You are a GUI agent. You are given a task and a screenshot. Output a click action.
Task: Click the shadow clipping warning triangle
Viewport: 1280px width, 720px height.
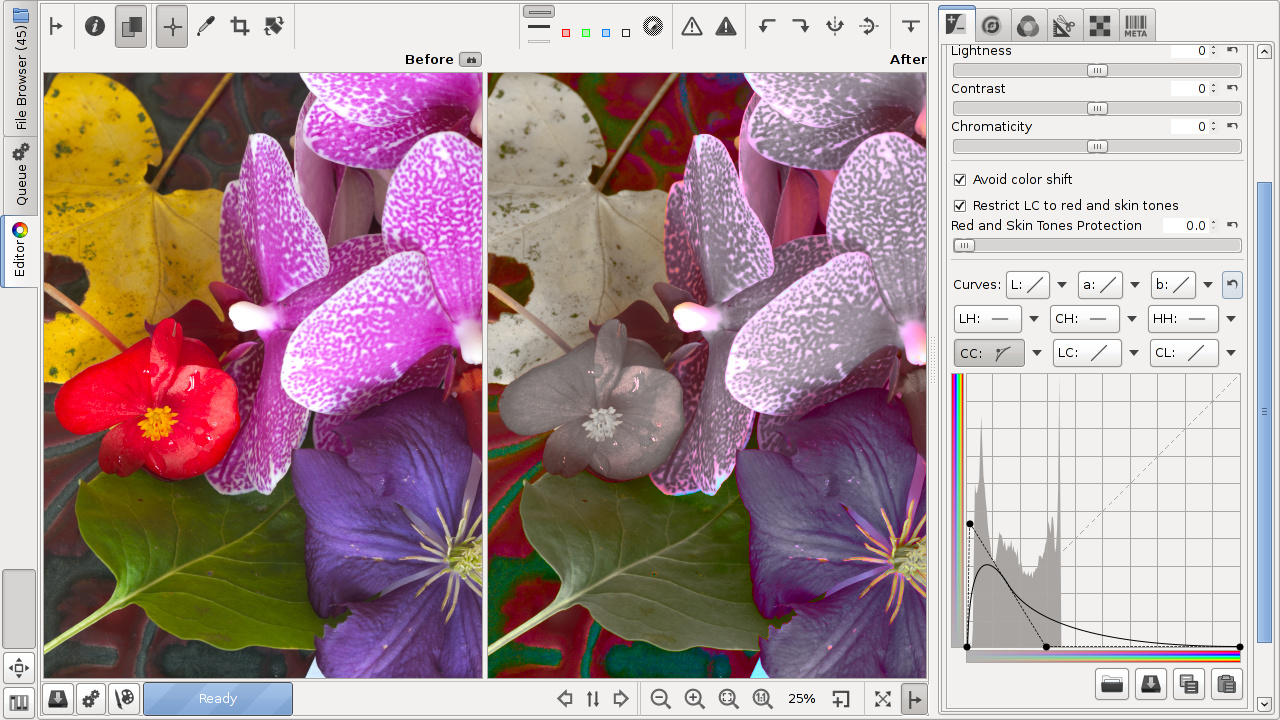click(x=692, y=27)
